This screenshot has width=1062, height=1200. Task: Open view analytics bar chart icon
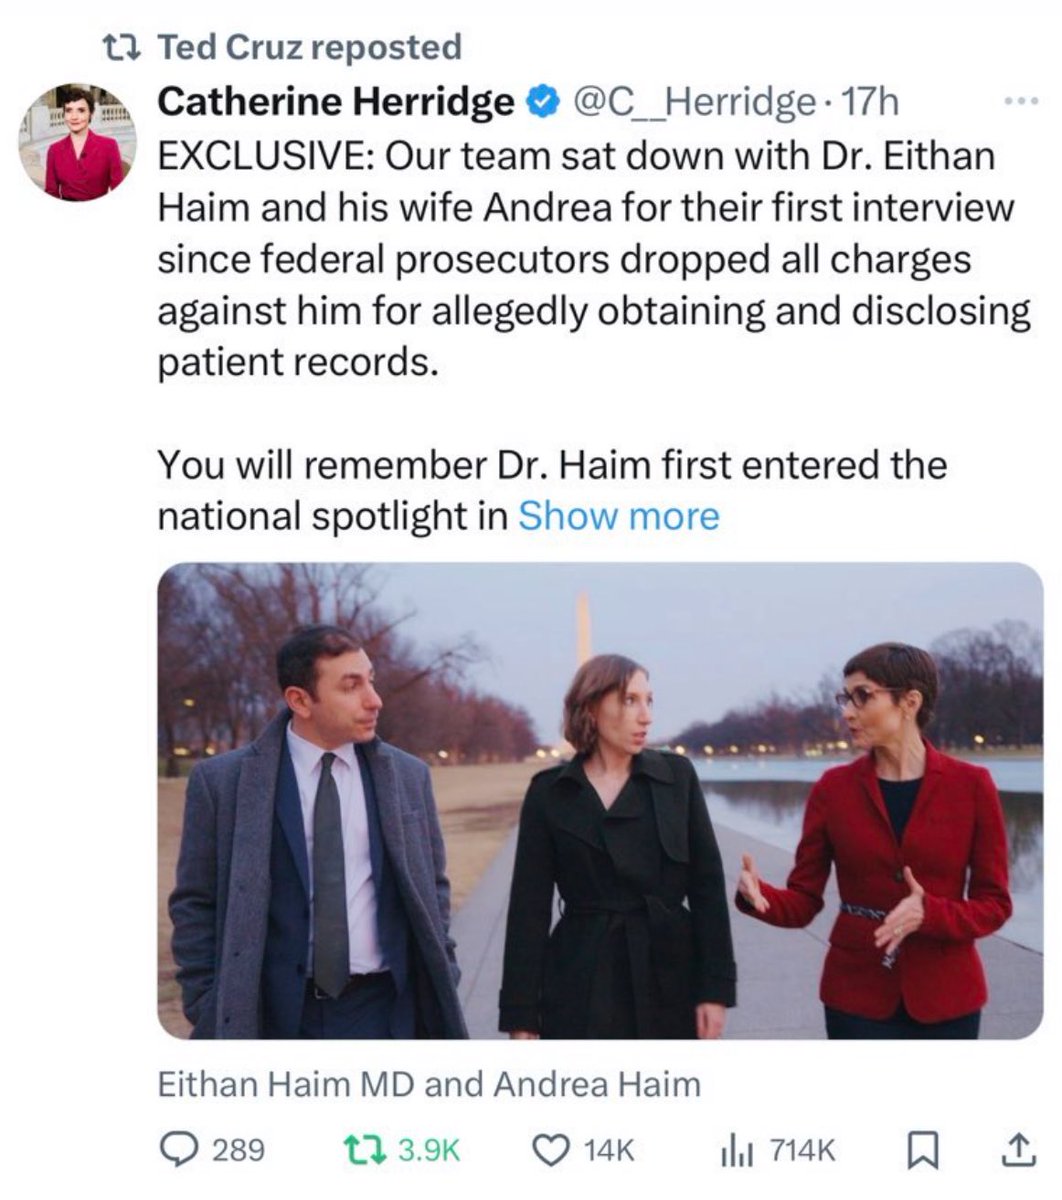click(735, 1150)
